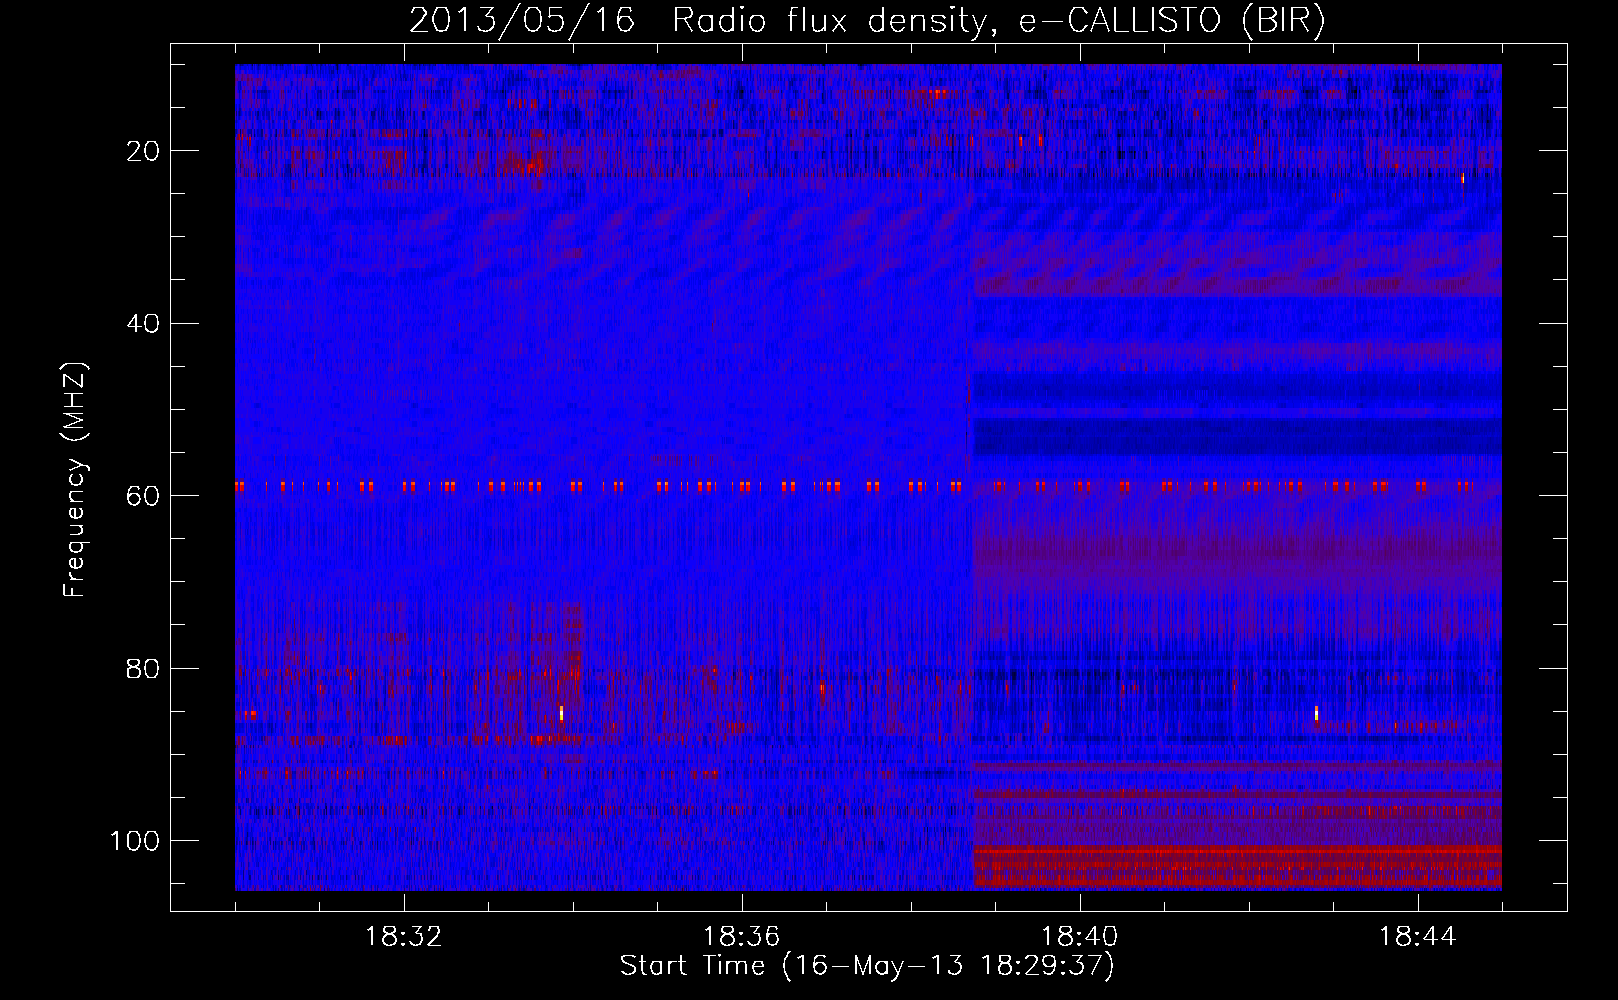Click the "60" frequency tick label
The width and height of the screenshot is (1618, 1000).
click(143, 496)
